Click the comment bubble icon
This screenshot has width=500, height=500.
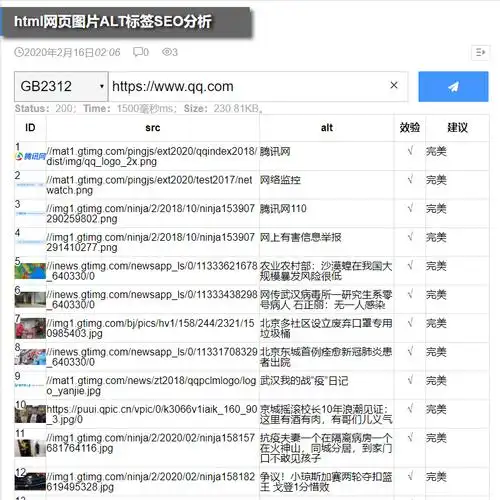138,52
